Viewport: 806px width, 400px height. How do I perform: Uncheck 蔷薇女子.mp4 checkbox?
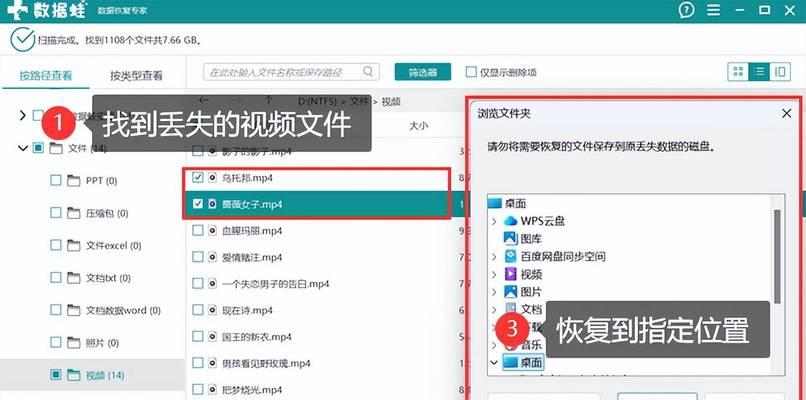point(197,204)
